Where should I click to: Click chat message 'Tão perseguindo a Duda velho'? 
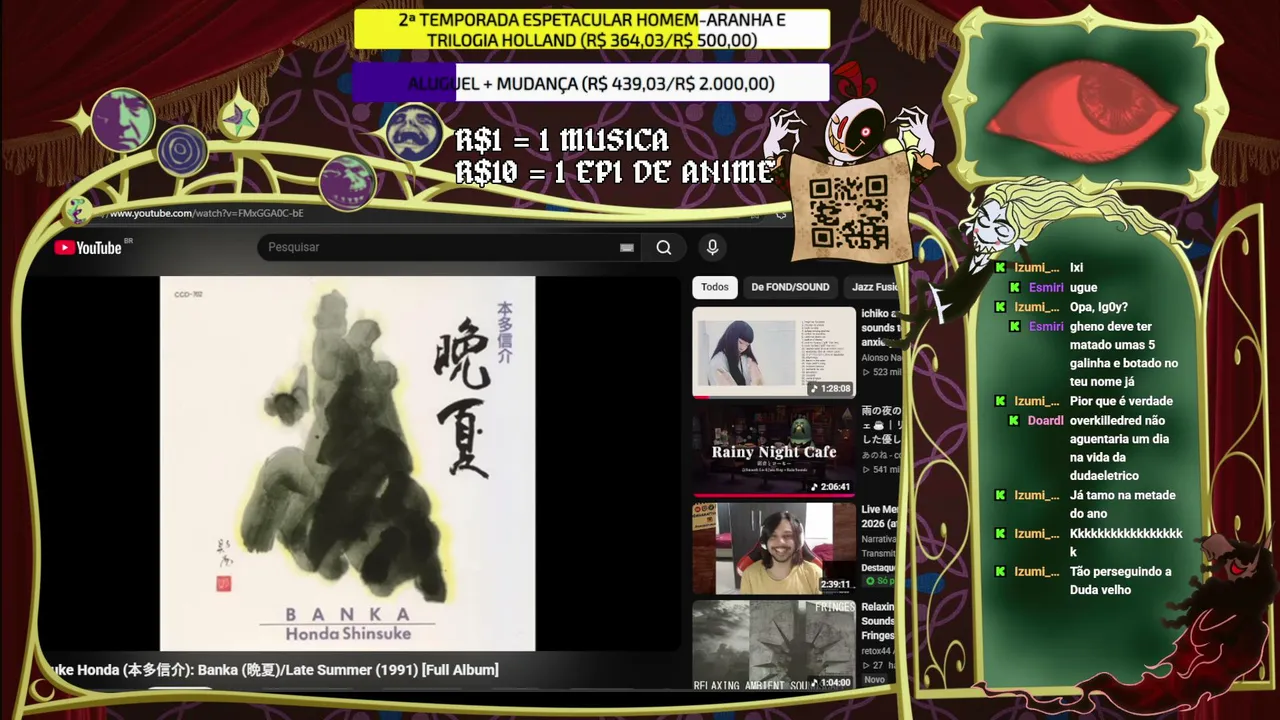point(1121,581)
